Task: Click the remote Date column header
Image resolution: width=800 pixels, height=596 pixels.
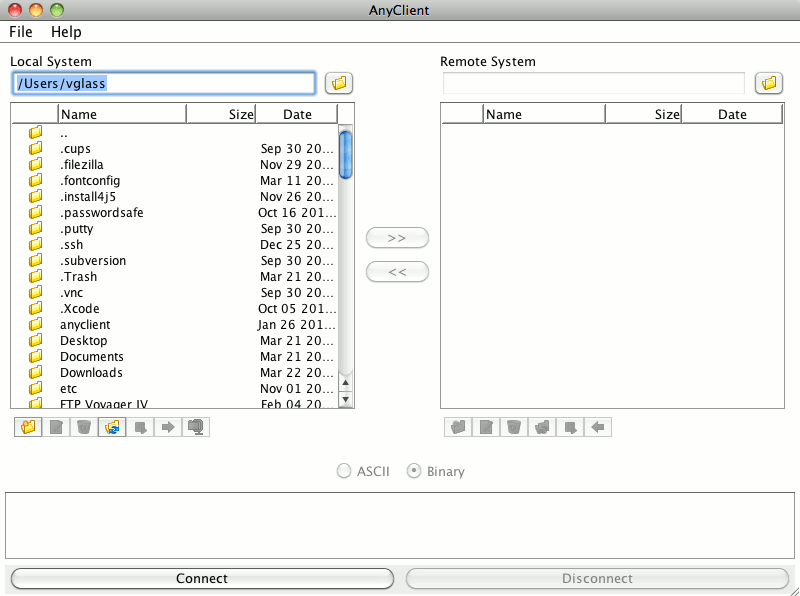Action: (732, 114)
